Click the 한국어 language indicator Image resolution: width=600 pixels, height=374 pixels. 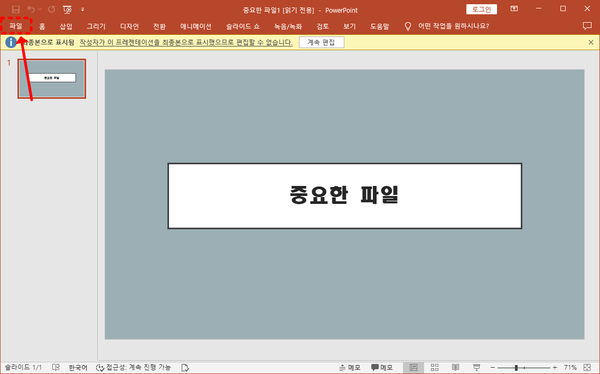click(x=78, y=367)
